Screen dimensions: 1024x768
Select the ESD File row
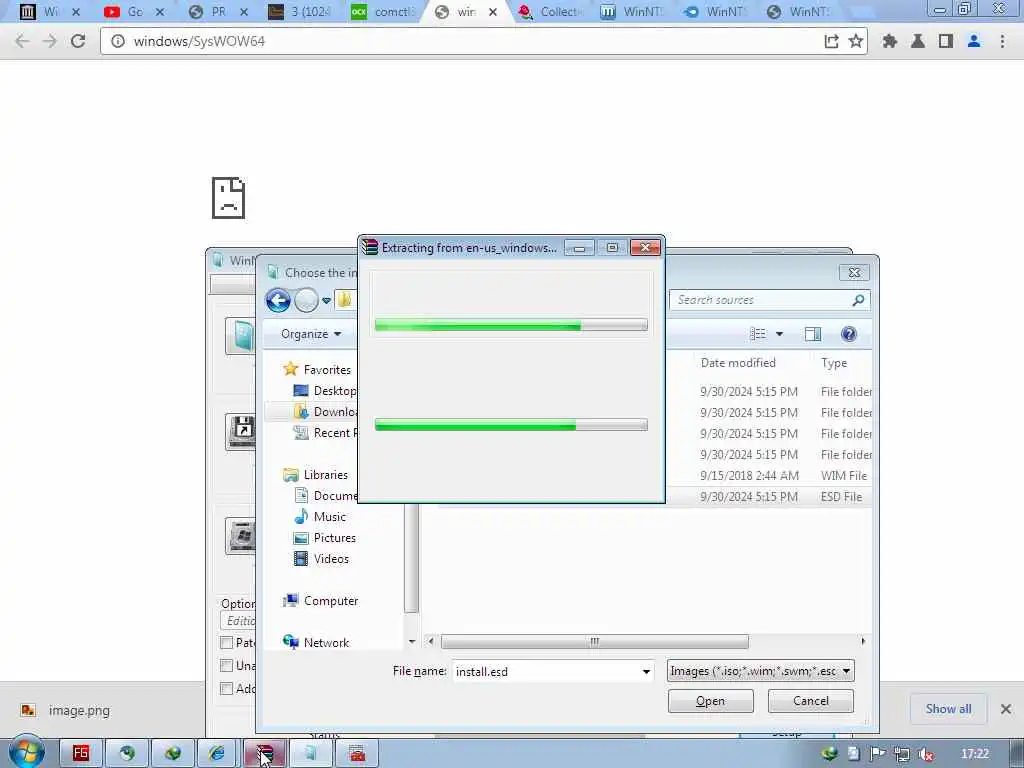pyautogui.click(x=769, y=496)
